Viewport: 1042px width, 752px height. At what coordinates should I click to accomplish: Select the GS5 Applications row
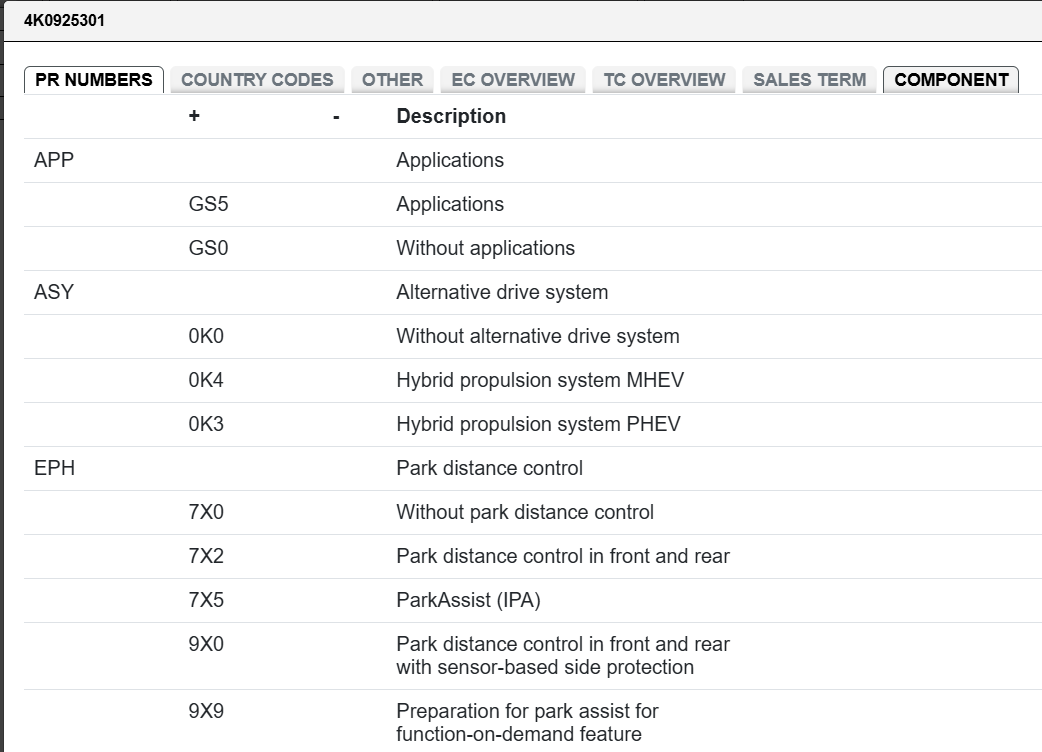(533, 204)
